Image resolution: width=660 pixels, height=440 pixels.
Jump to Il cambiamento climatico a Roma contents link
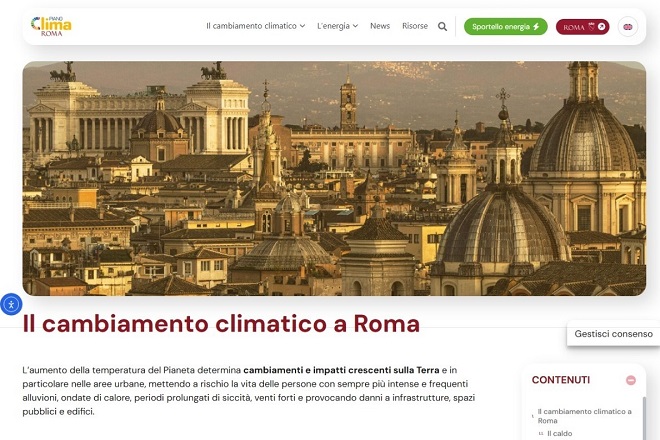585,416
